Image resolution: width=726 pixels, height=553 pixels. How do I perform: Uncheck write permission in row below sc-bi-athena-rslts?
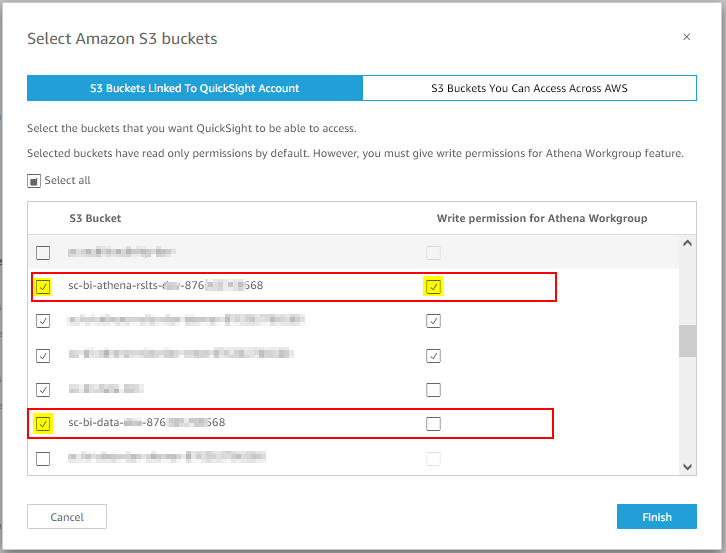(433, 320)
